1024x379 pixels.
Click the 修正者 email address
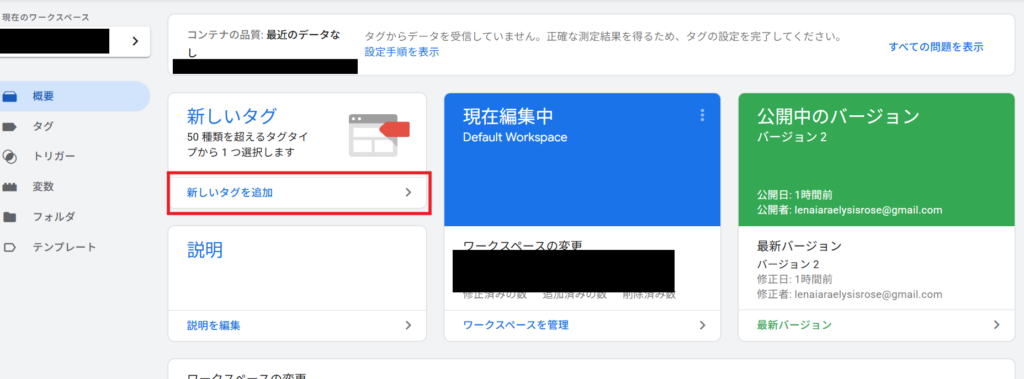coord(868,295)
